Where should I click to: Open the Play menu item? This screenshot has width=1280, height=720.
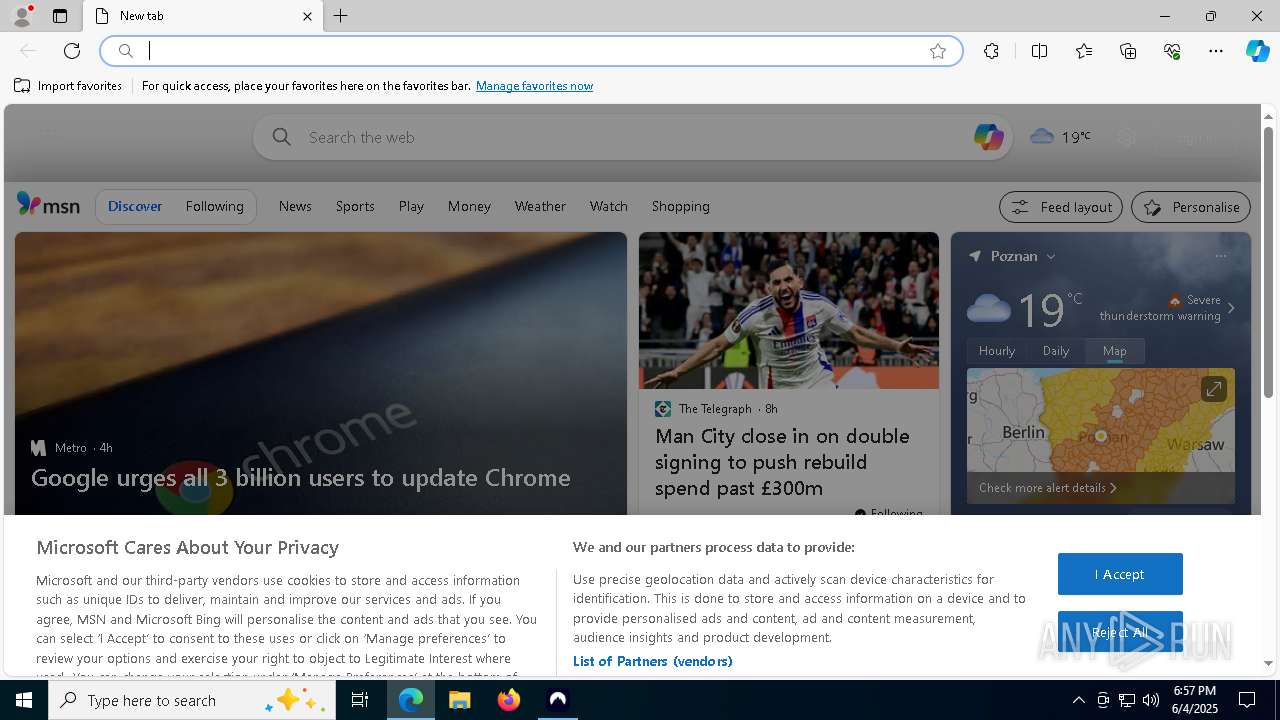[411, 206]
